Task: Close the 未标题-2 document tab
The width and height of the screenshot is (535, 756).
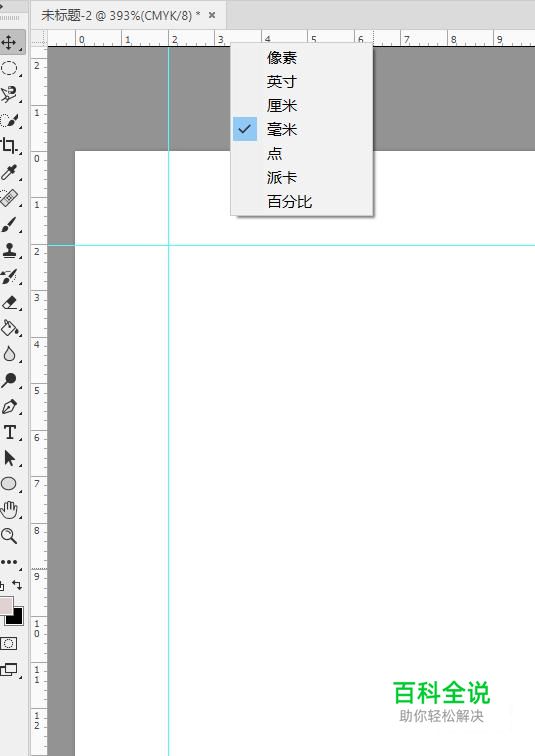Action: coord(212,15)
